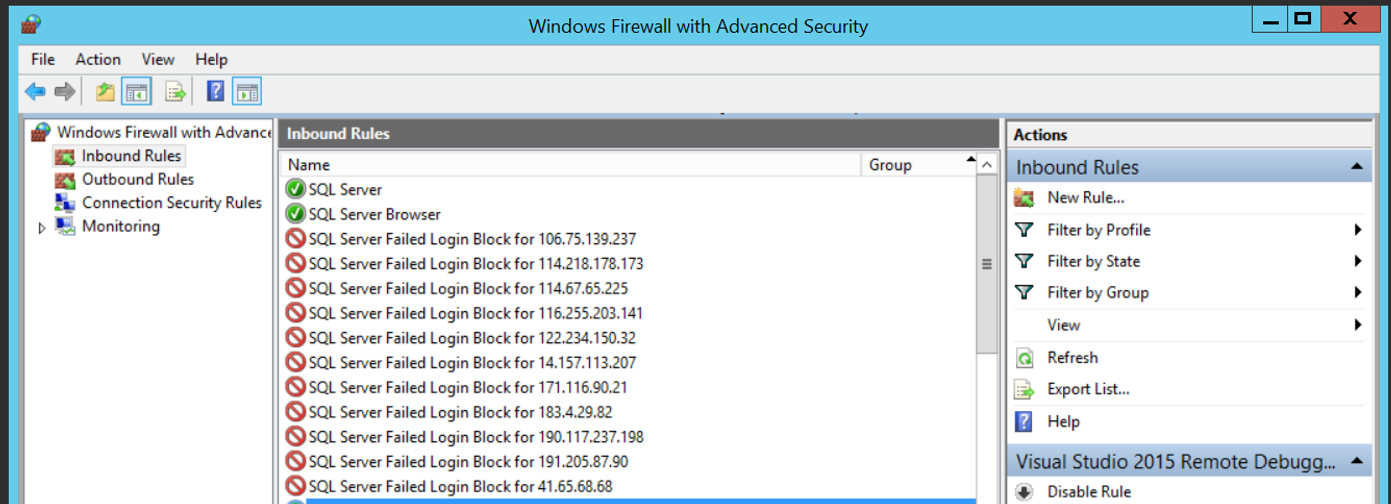The image size is (1391, 504).
Task: Expand the Monitoring tree node
Action: pyautogui.click(x=42, y=228)
